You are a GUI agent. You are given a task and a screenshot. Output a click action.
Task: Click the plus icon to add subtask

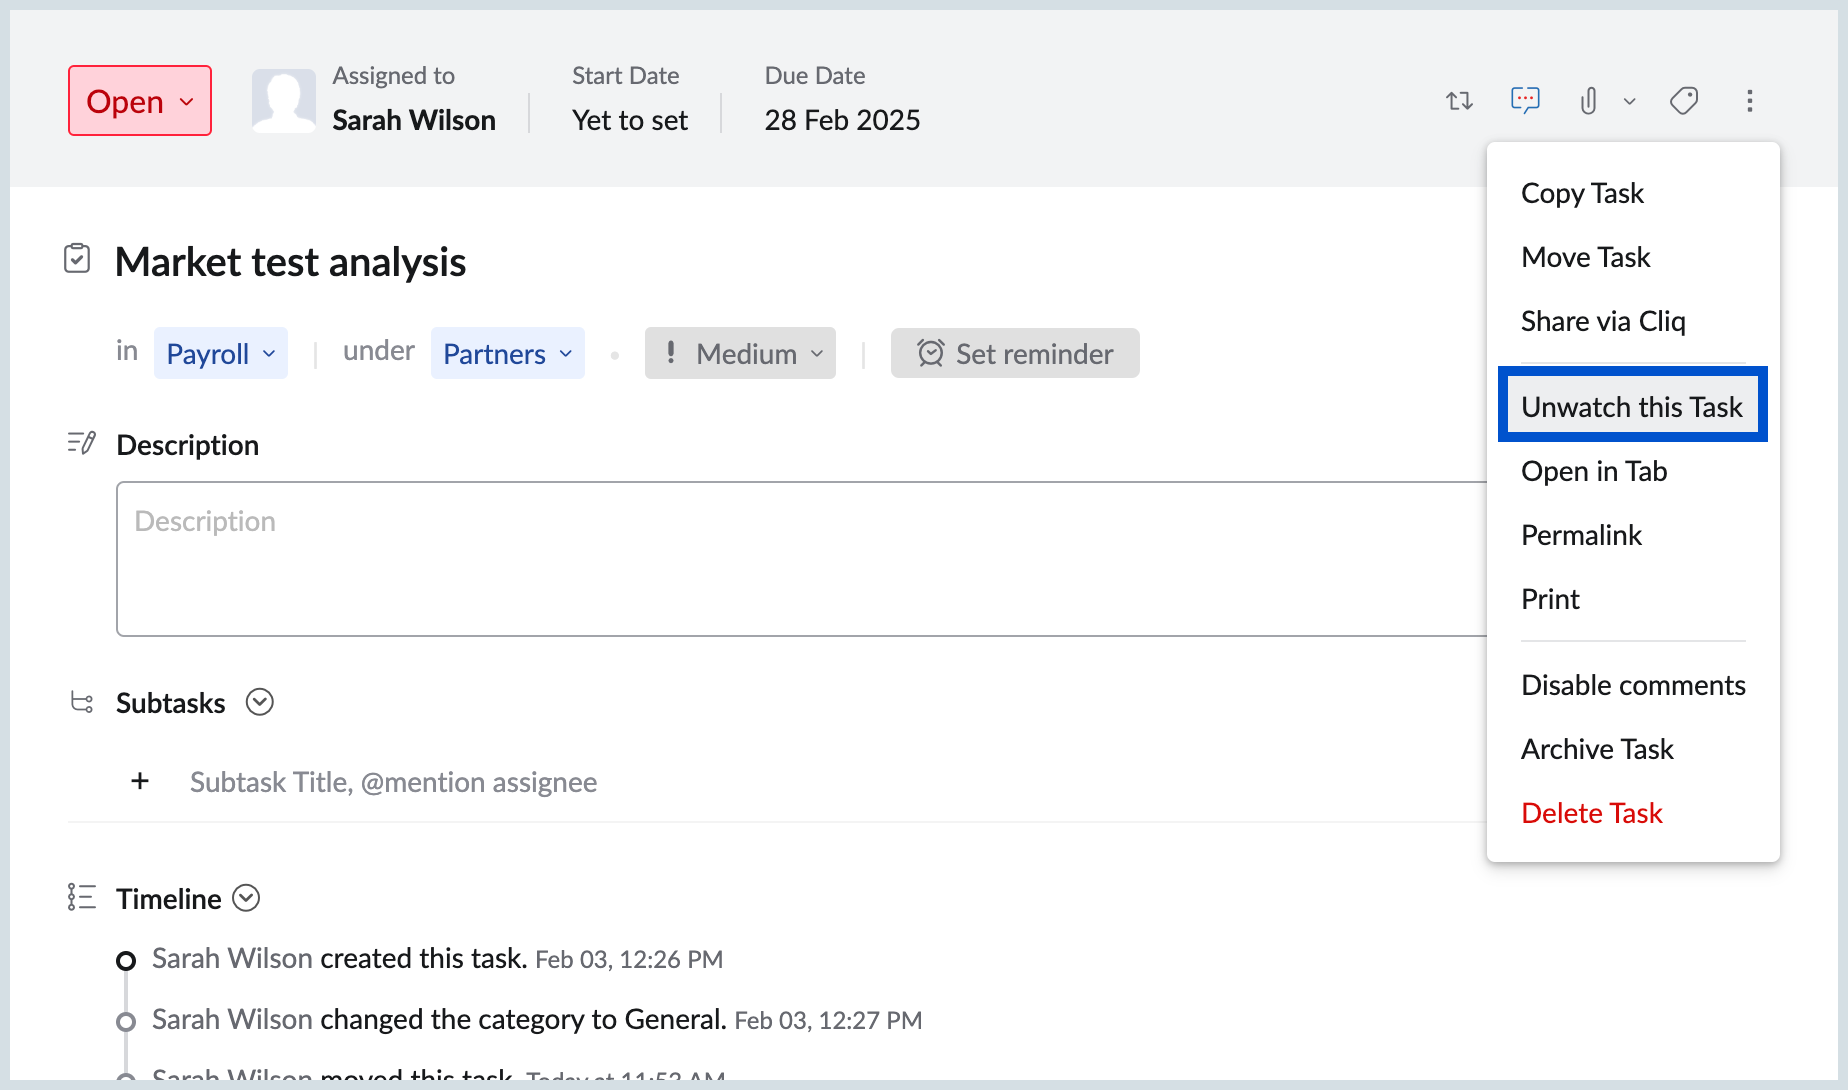(140, 781)
